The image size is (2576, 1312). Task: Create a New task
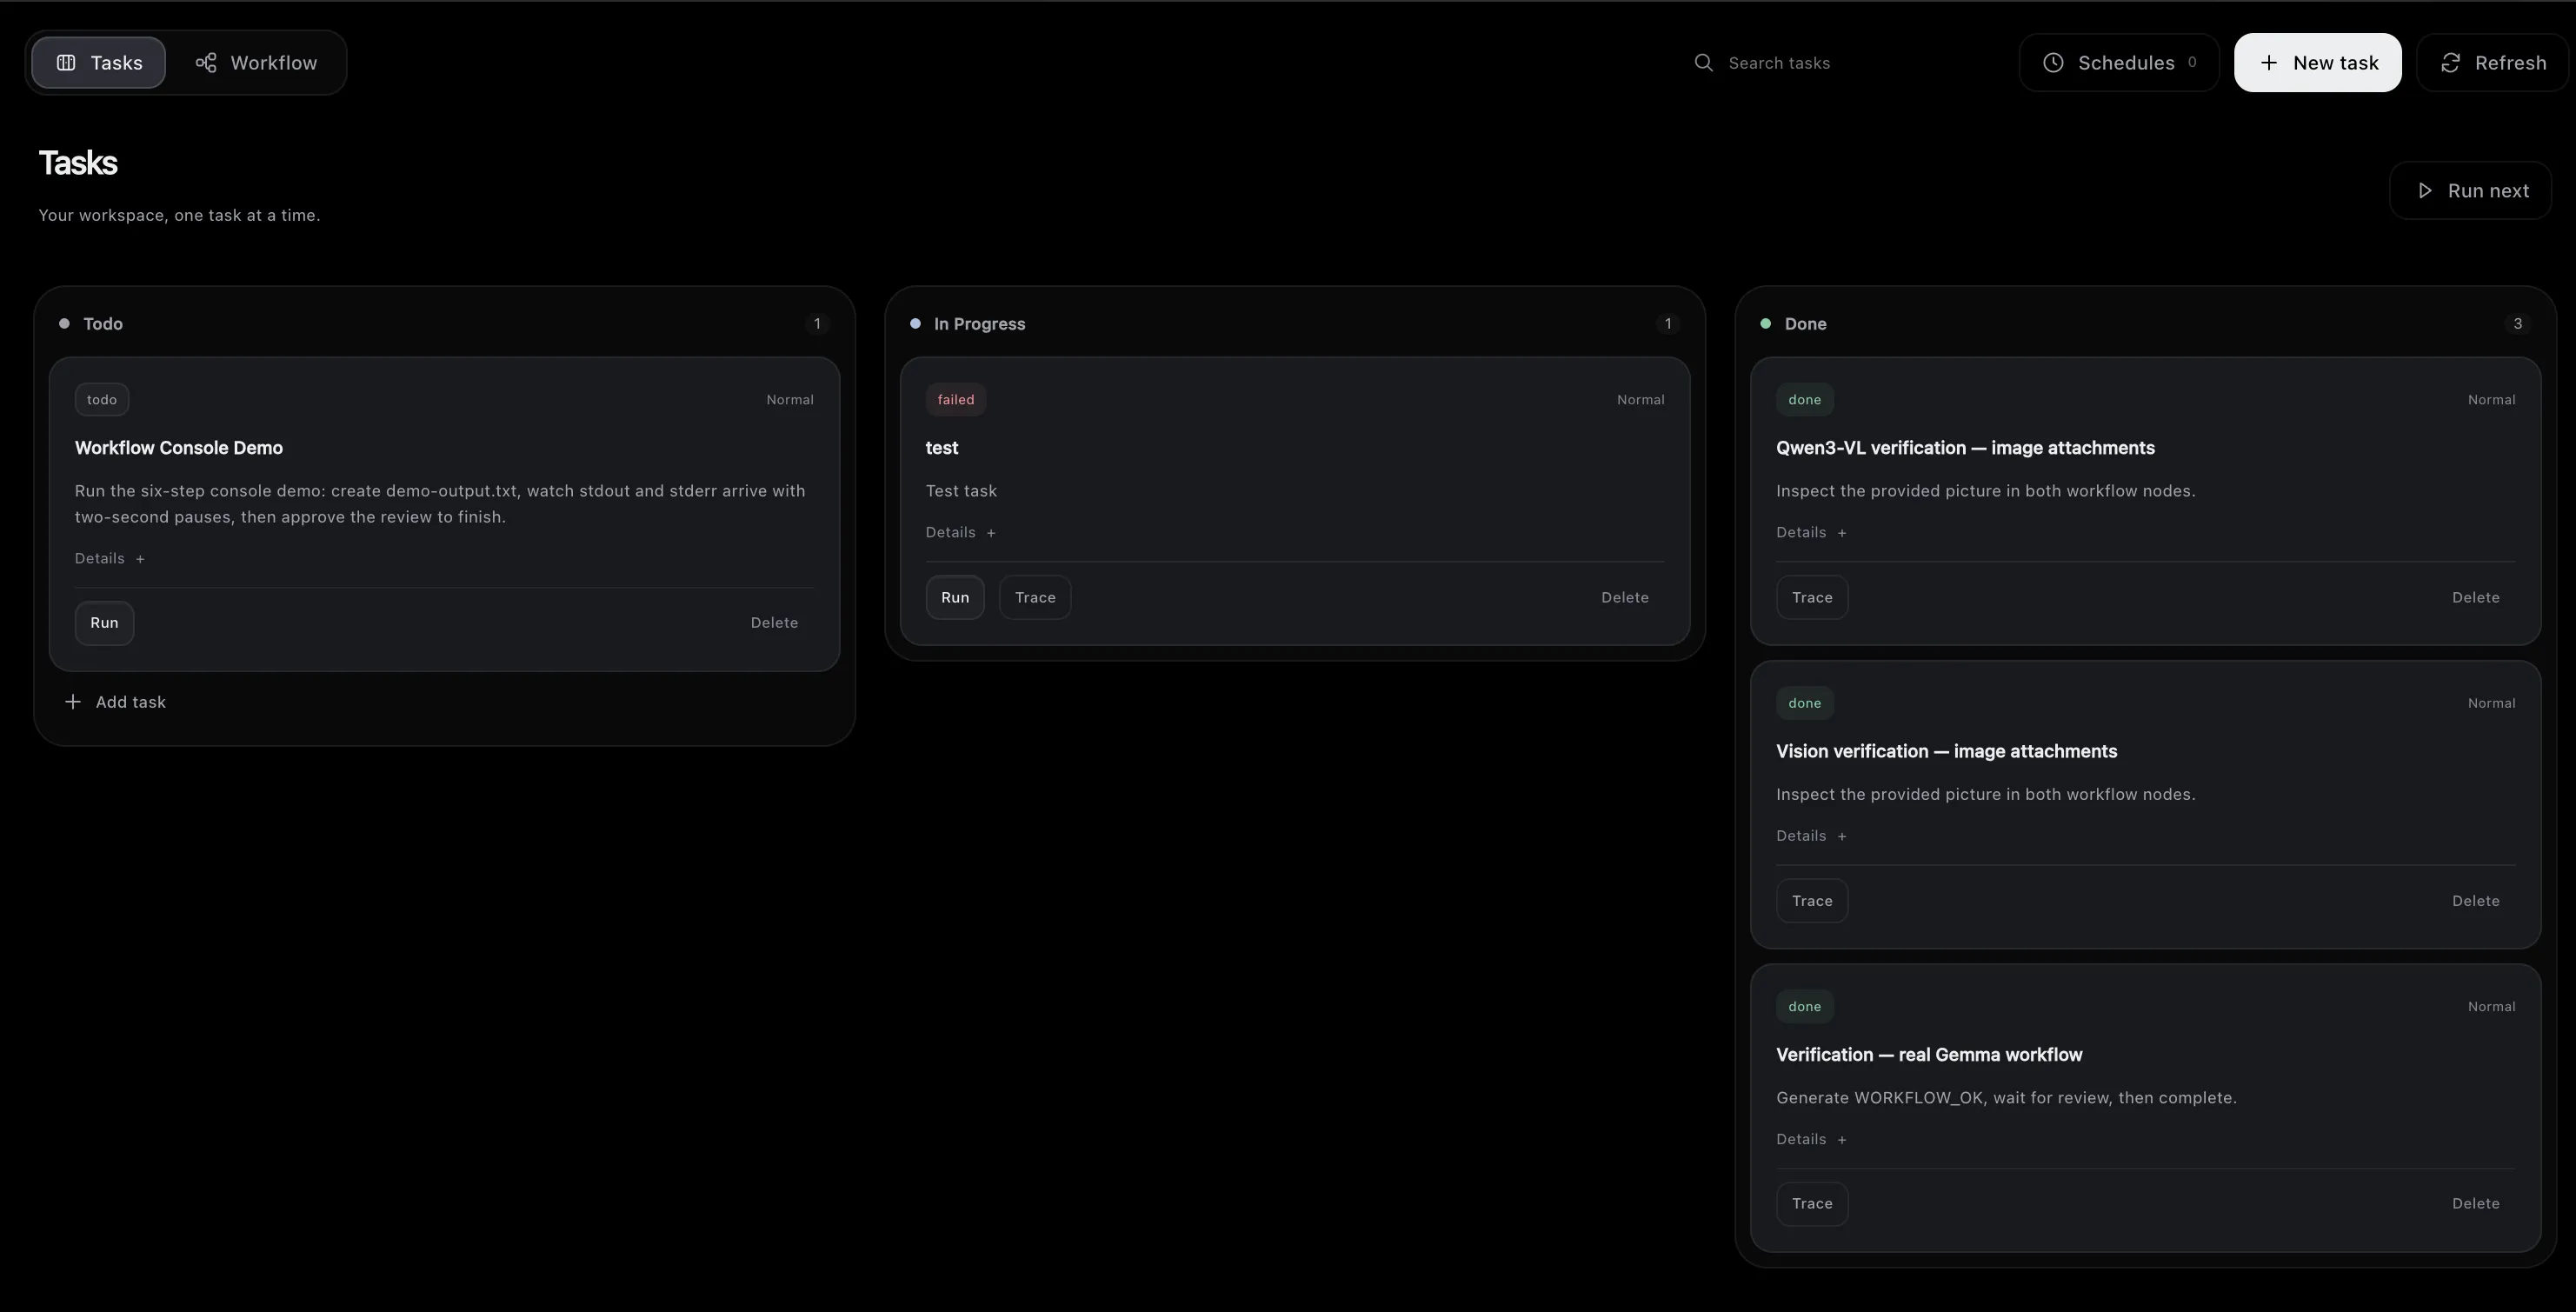[2317, 62]
